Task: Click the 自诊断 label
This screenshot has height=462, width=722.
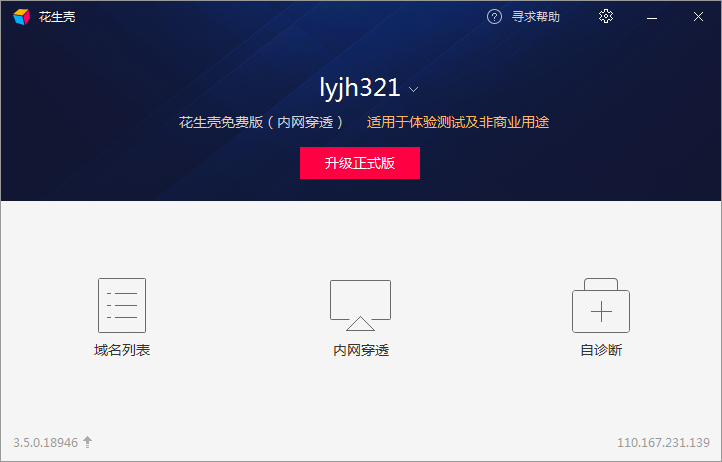Action: [601, 350]
